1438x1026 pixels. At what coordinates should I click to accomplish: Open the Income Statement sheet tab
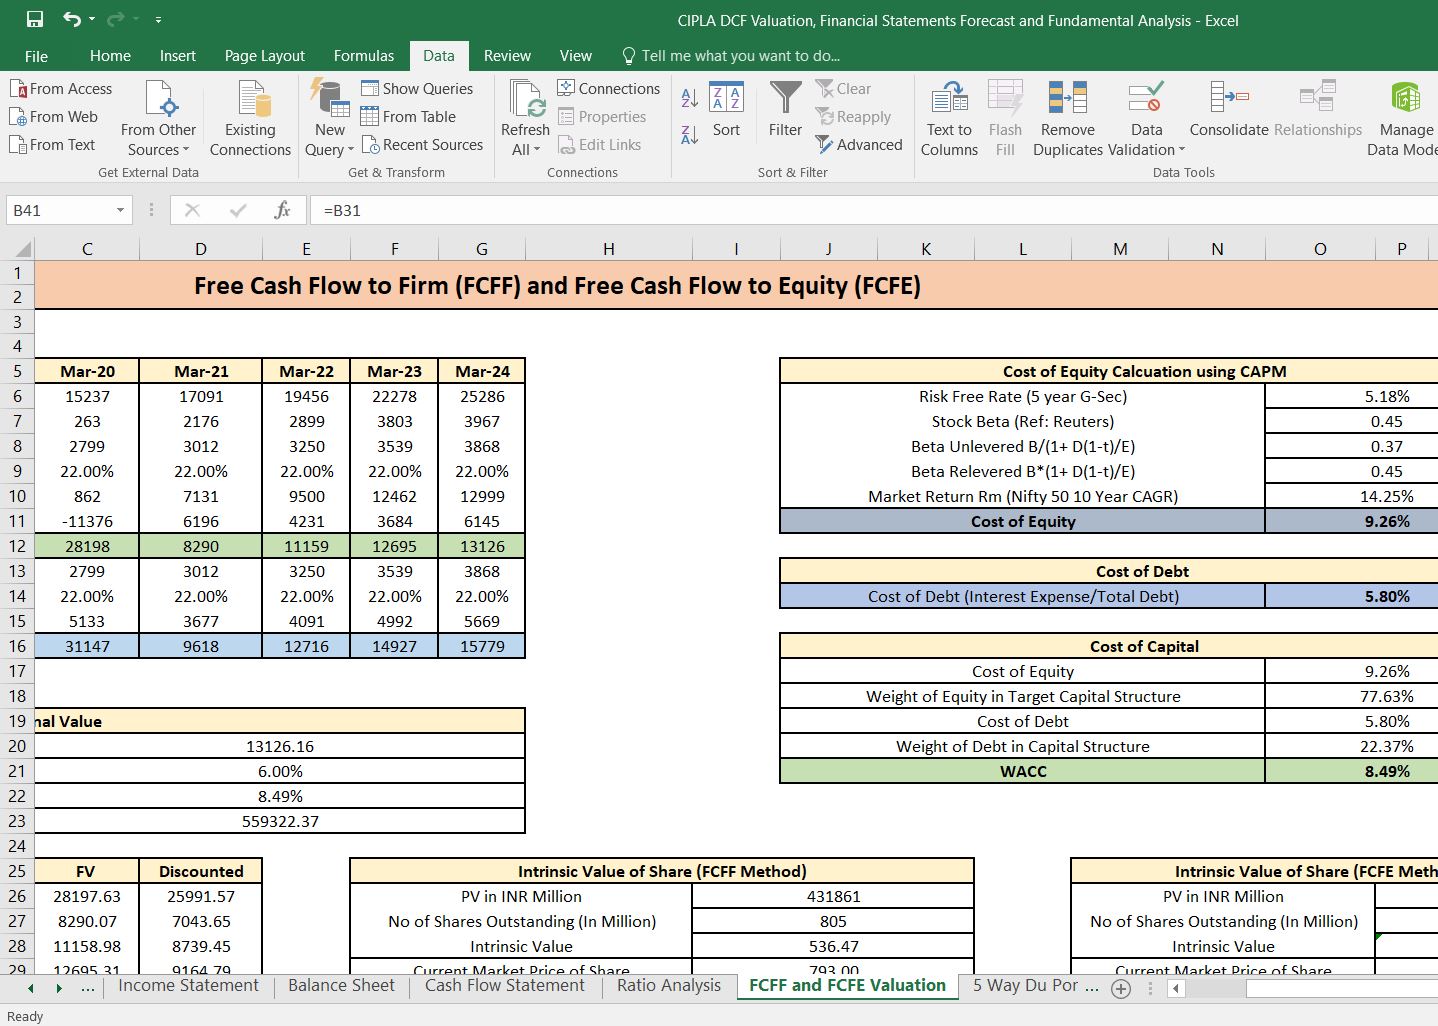188,985
